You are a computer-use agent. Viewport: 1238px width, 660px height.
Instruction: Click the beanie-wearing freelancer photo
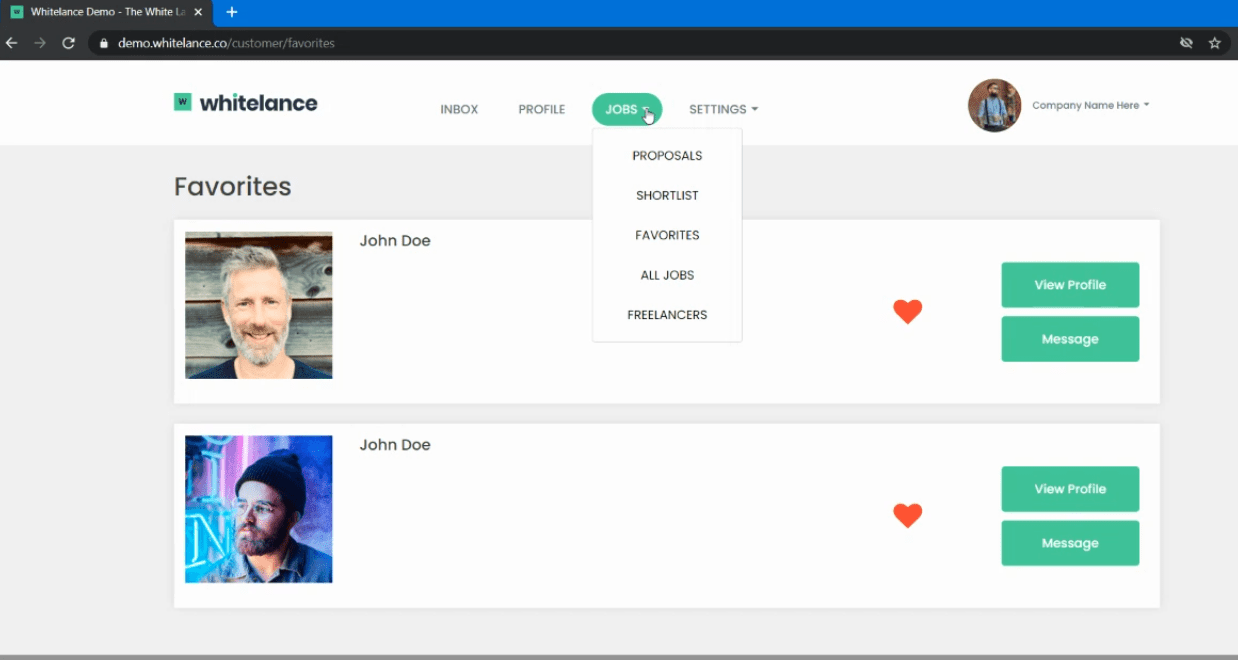(x=258, y=509)
